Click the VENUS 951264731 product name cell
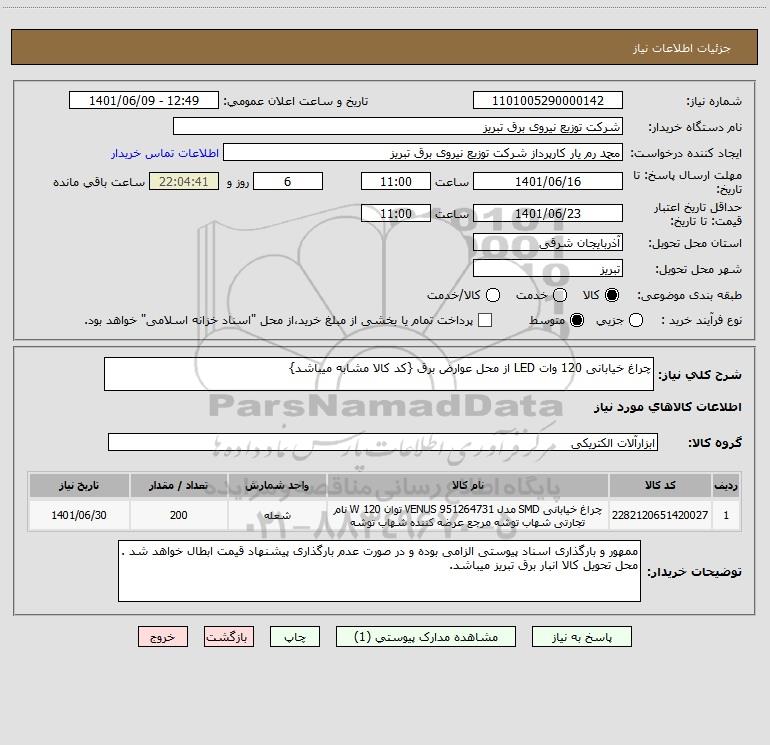The image size is (770, 745). (x=468, y=515)
